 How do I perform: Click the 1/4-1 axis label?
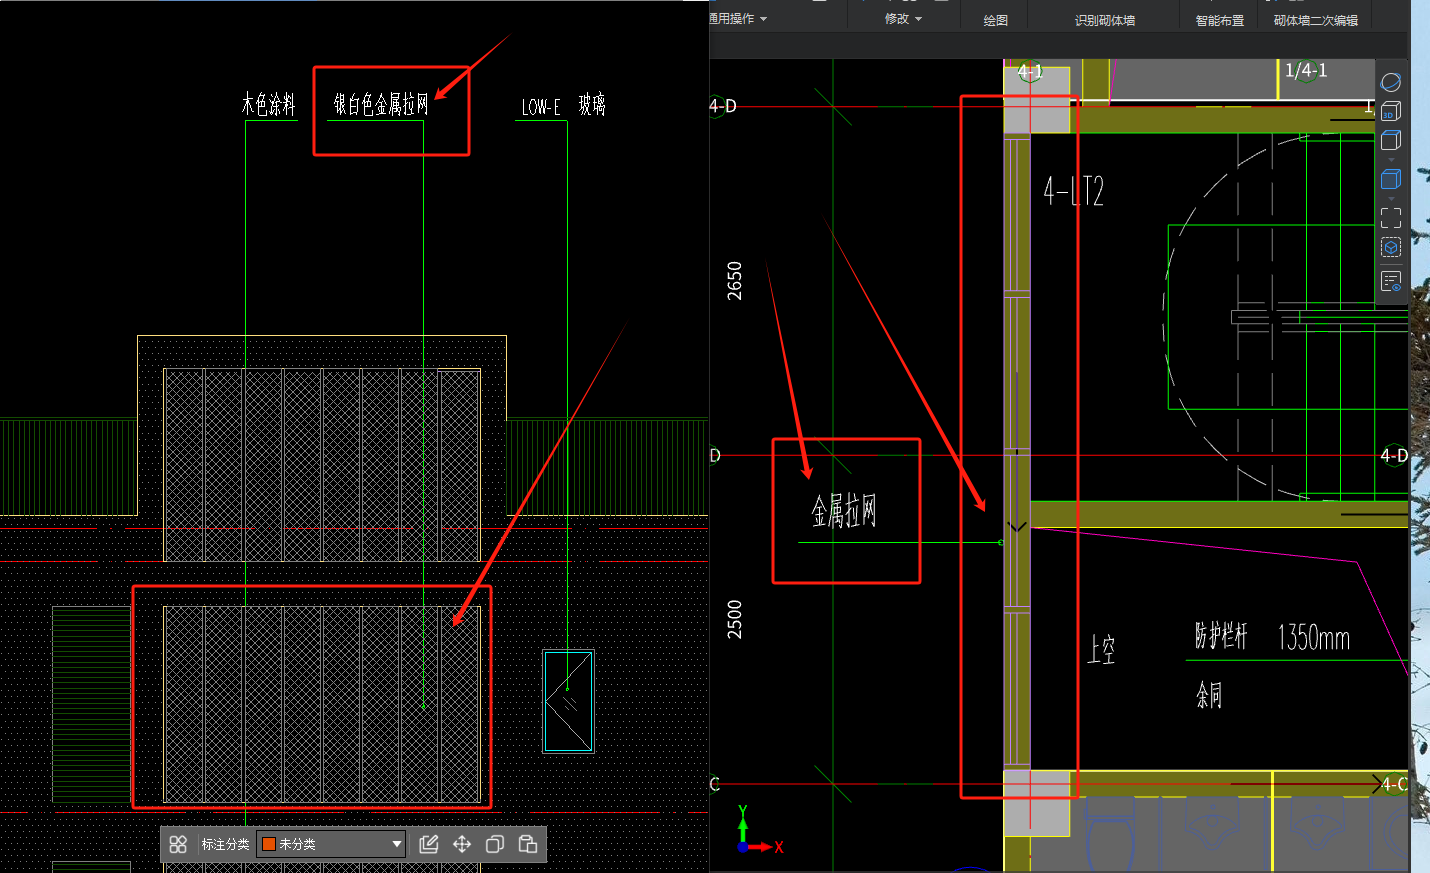pos(1306,71)
